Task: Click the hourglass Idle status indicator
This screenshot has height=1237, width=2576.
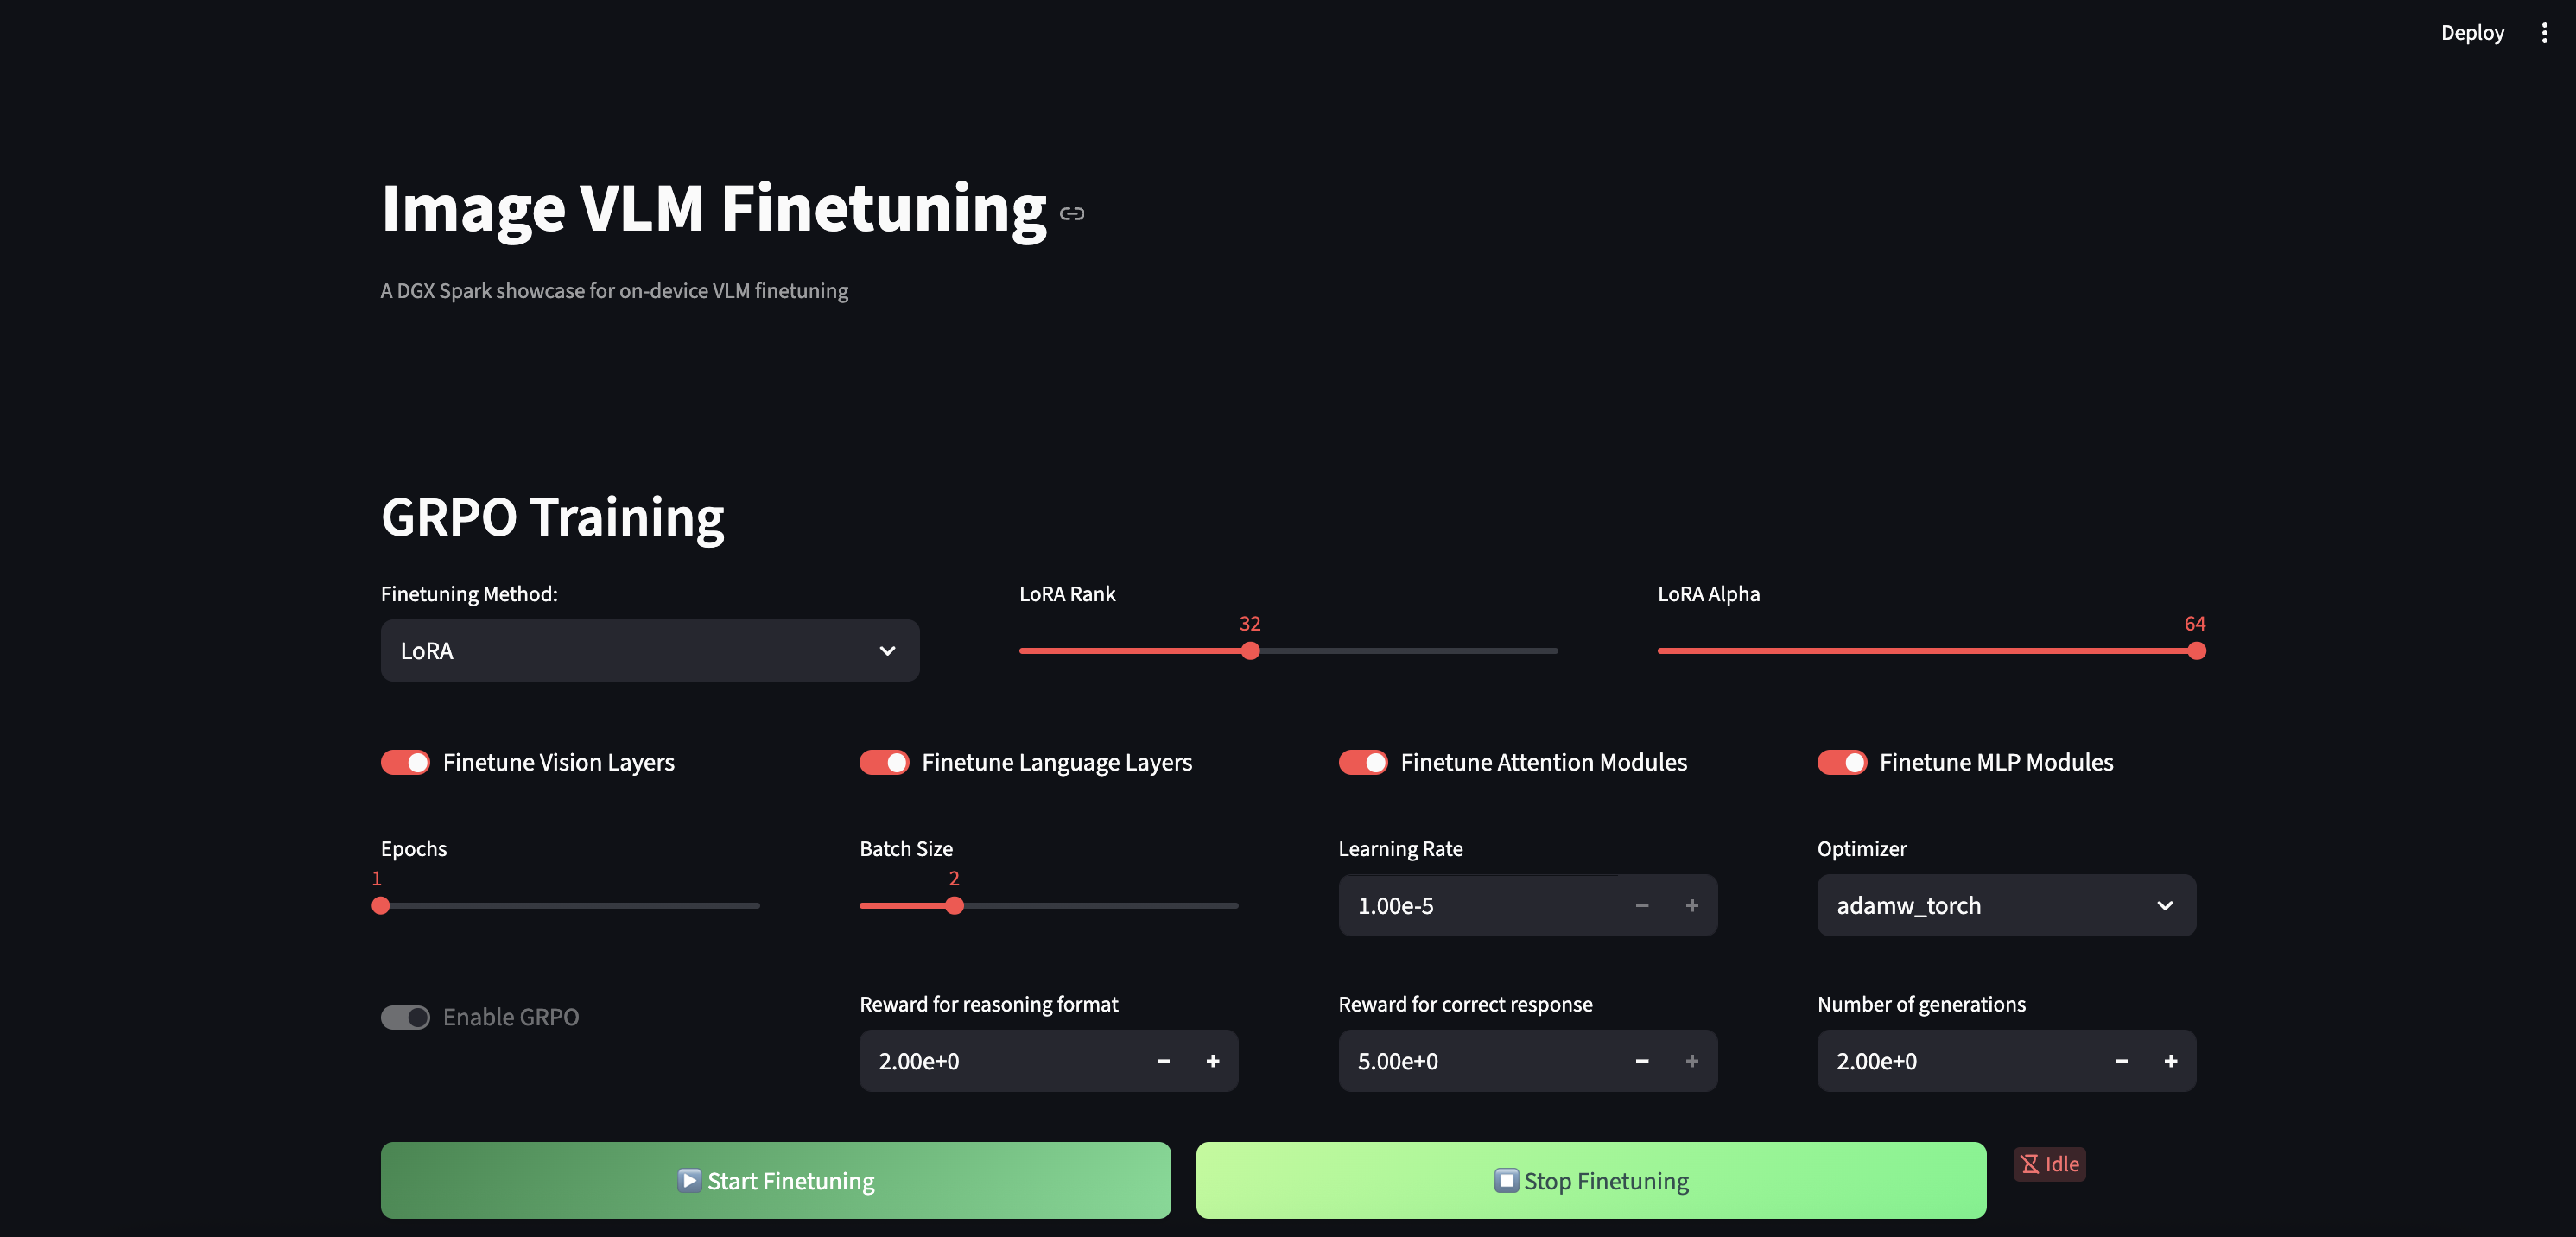Action: pyautogui.click(x=2049, y=1163)
